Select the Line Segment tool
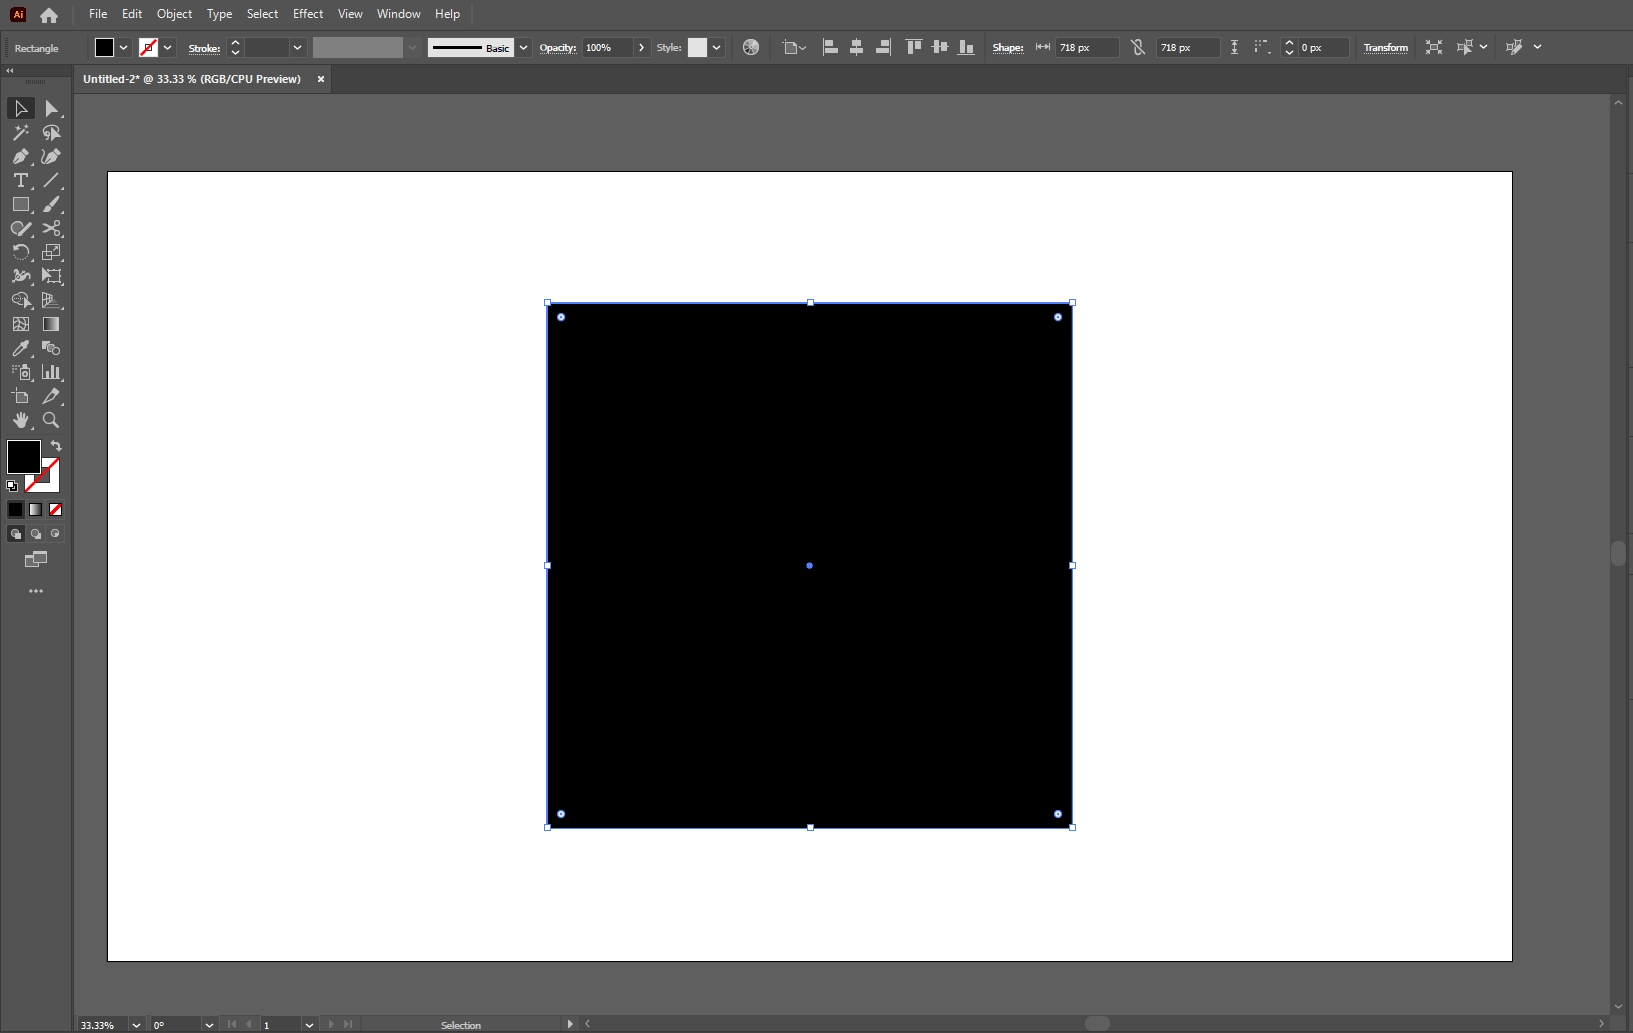This screenshot has height=1033, width=1633. point(51,180)
